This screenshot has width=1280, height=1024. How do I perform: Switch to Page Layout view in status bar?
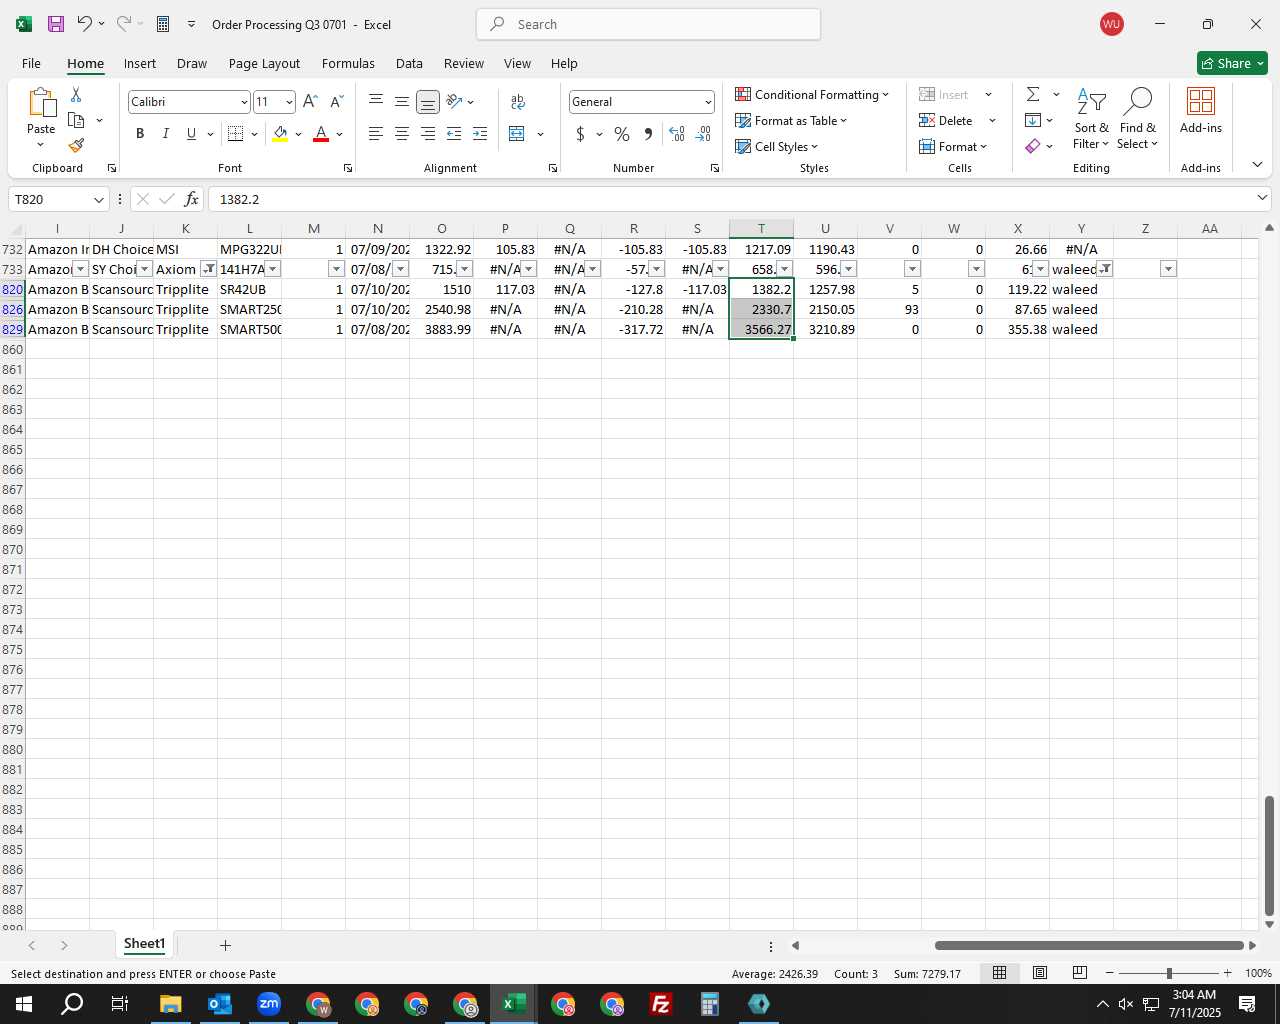pos(1039,973)
